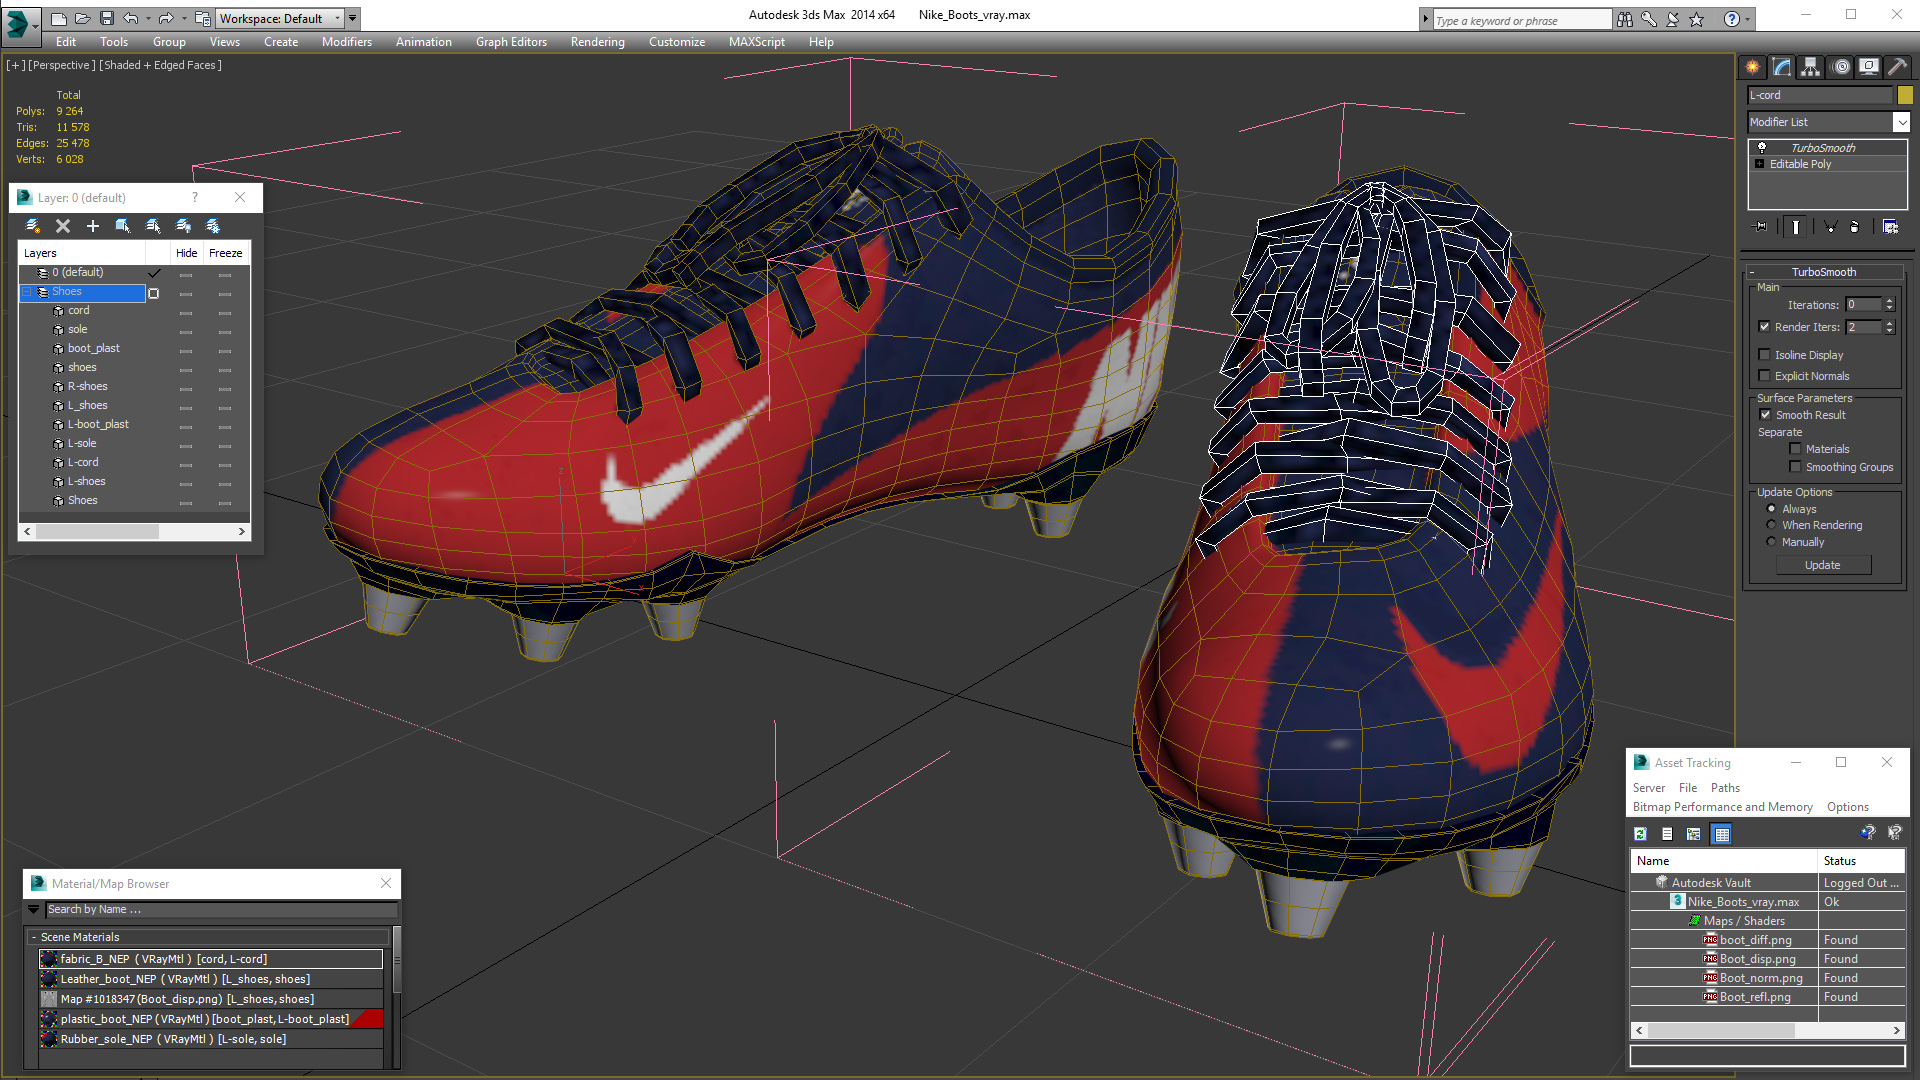Open the Graph Editors menu
Screen dimensions: 1920x1080
coord(511,42)
